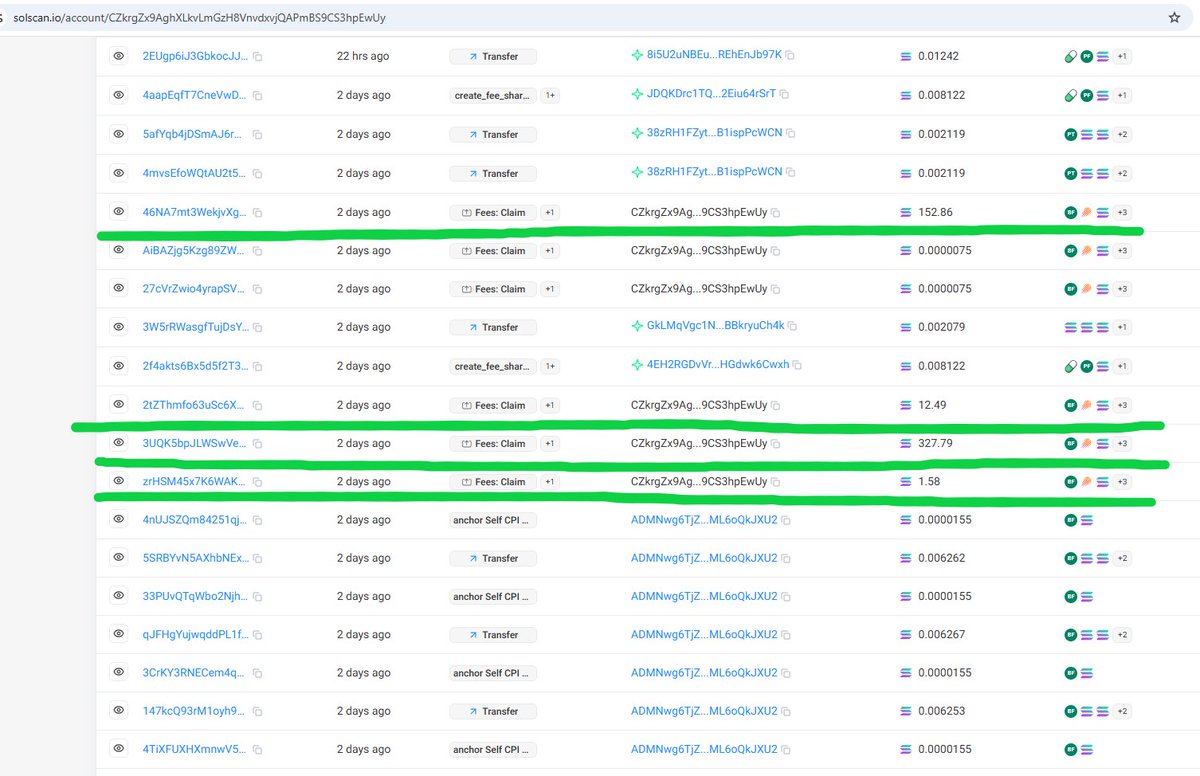Image resolution: width=1200 pixels, height=776 pixels.
Task: Click the 152.86 amount value
Action: pos(935,212)
